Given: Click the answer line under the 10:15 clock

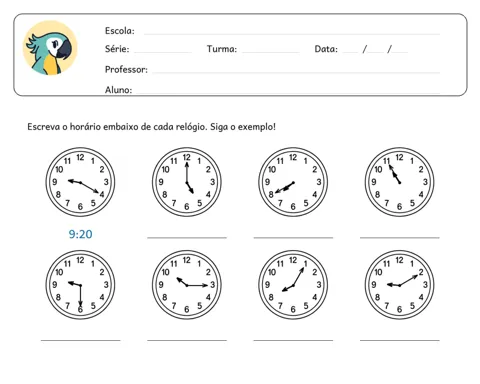Looking at the screenshot, I should click(x=187, y=340).
